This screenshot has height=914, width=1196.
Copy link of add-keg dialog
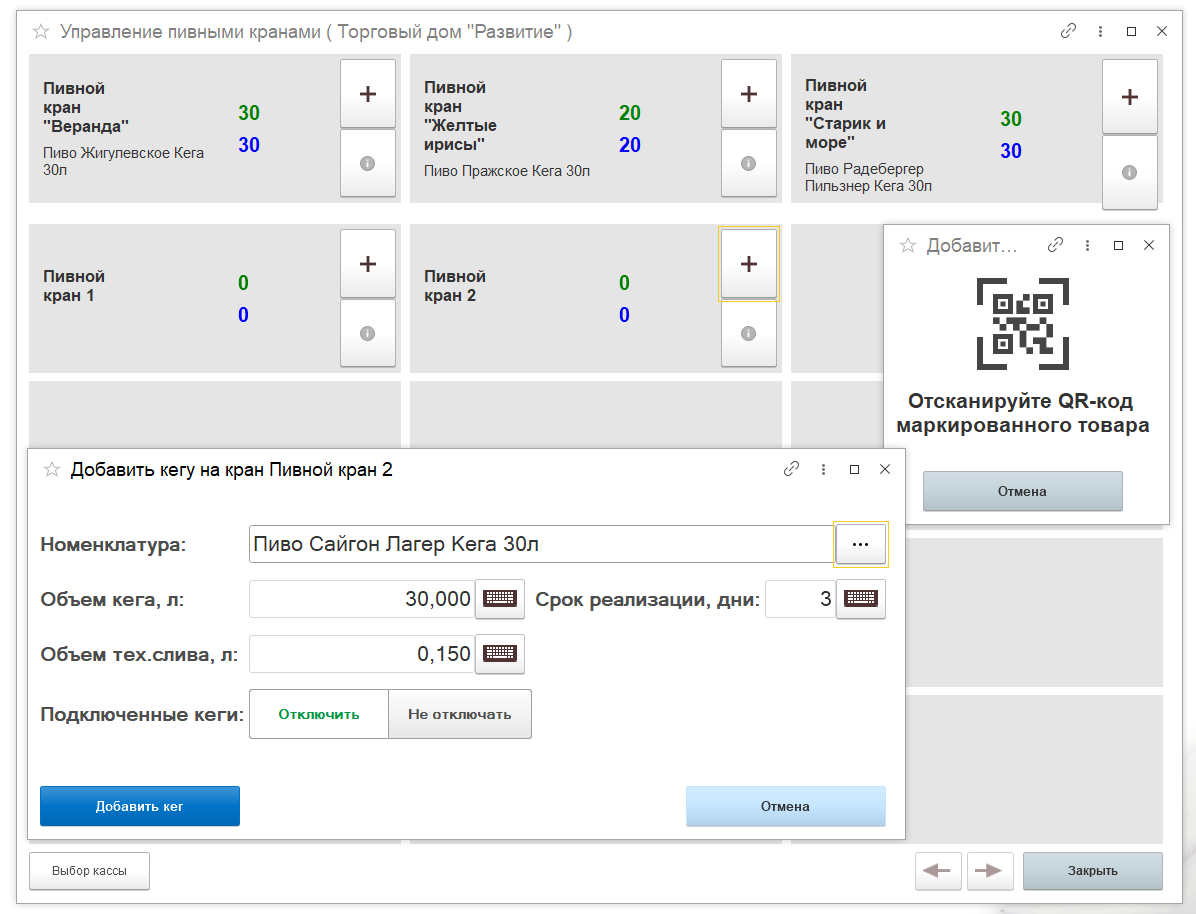[791, 469]
